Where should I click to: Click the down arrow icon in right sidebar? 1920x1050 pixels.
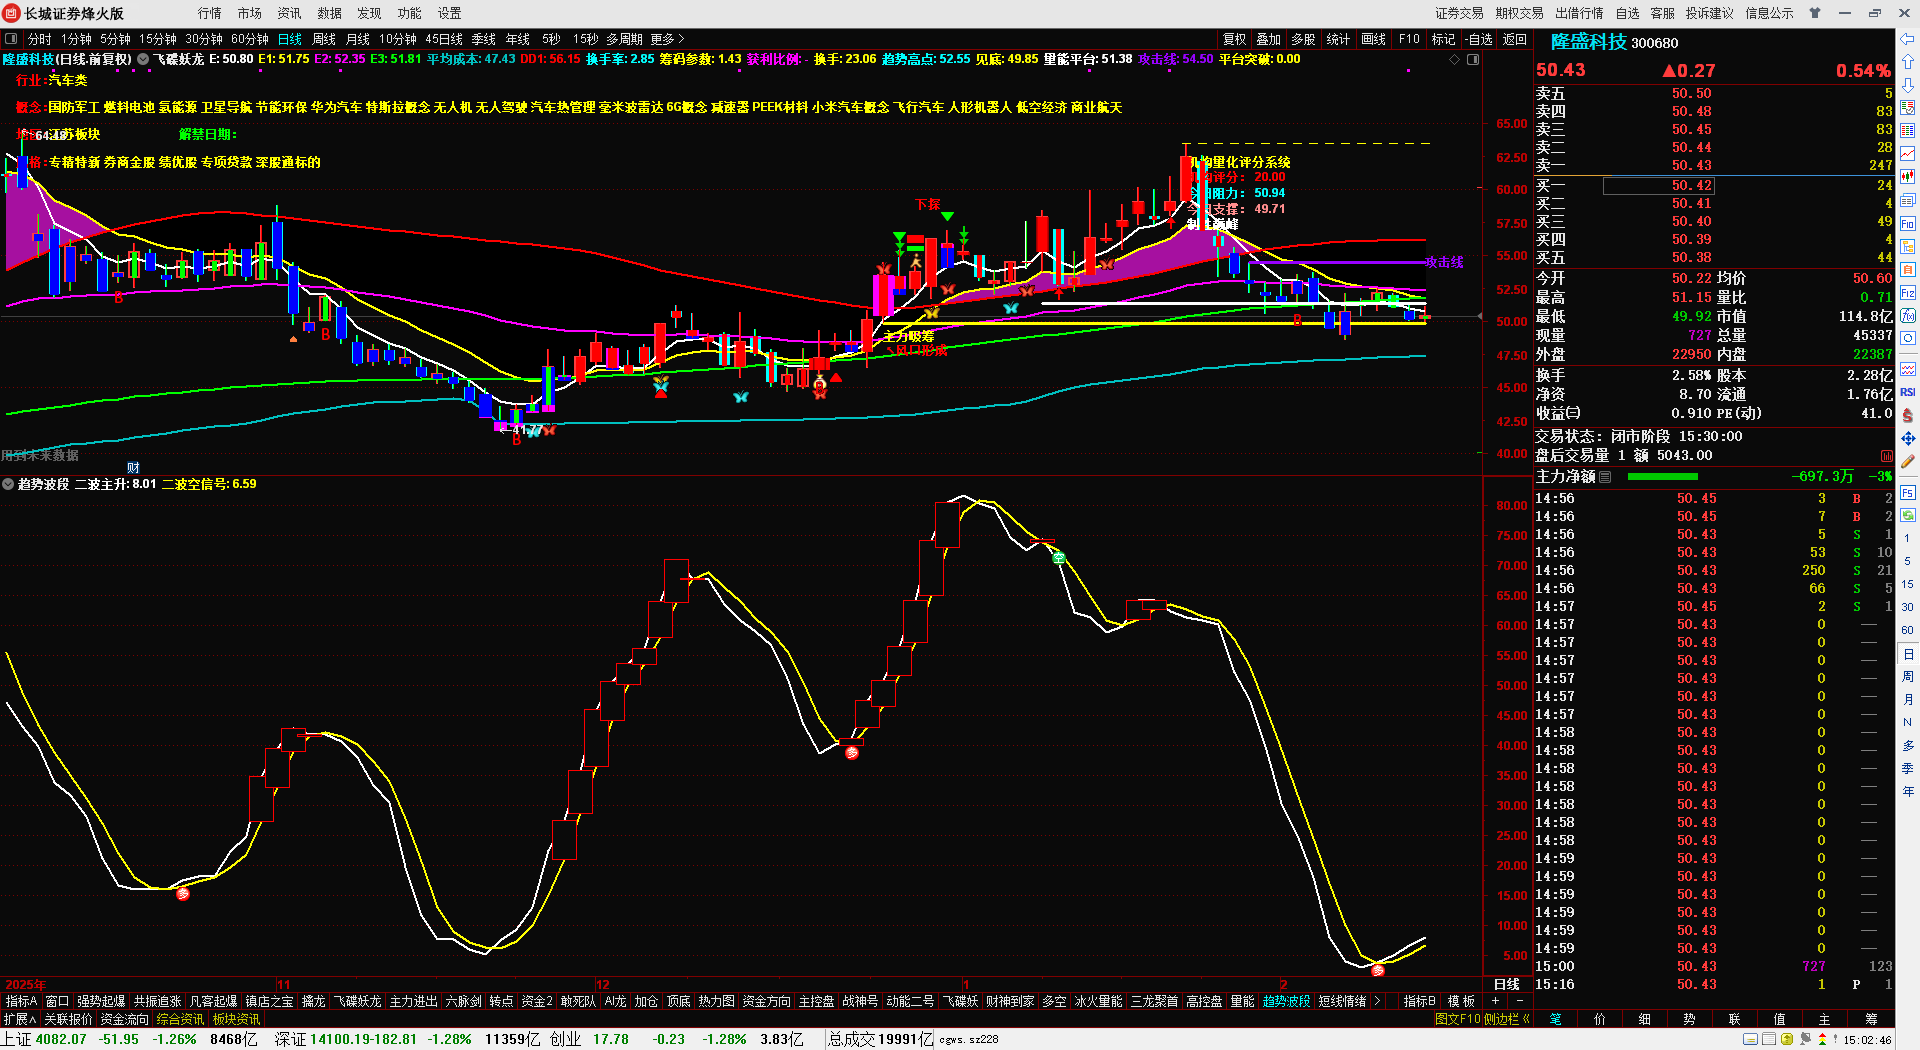point(1908,84)
